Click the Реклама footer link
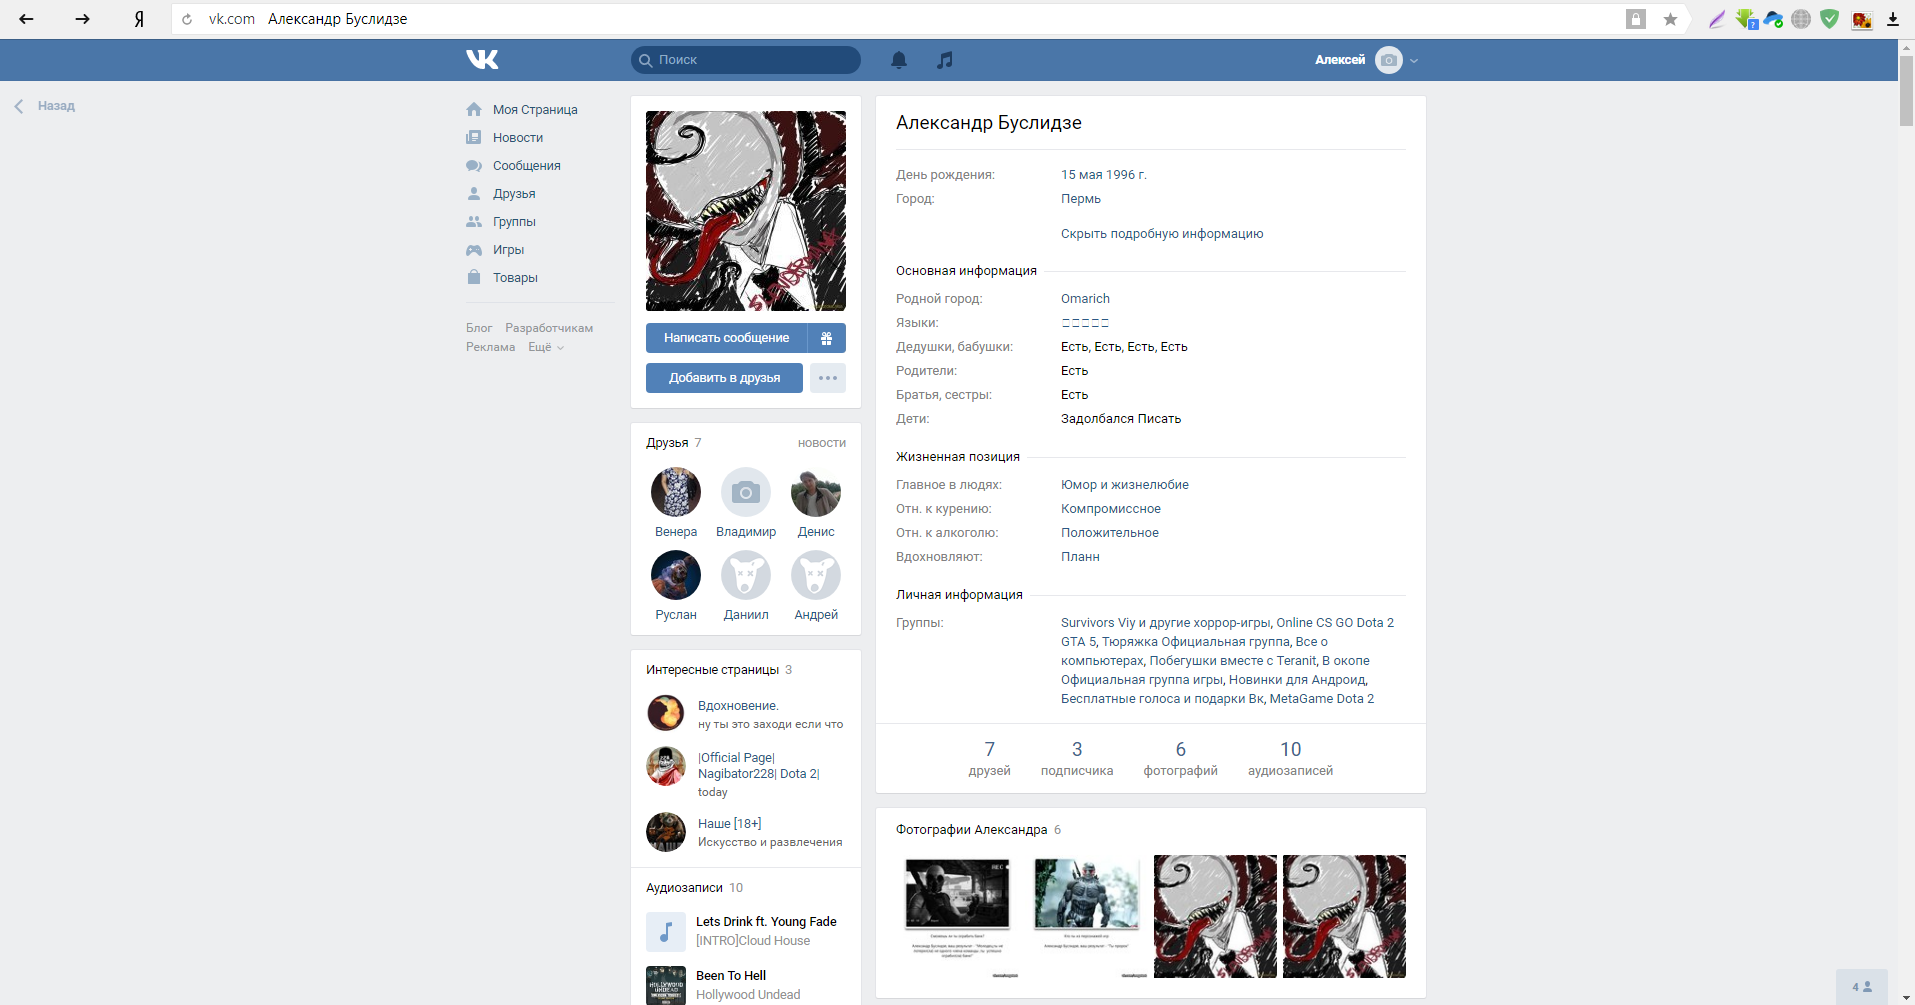 [x=491, y=347]
